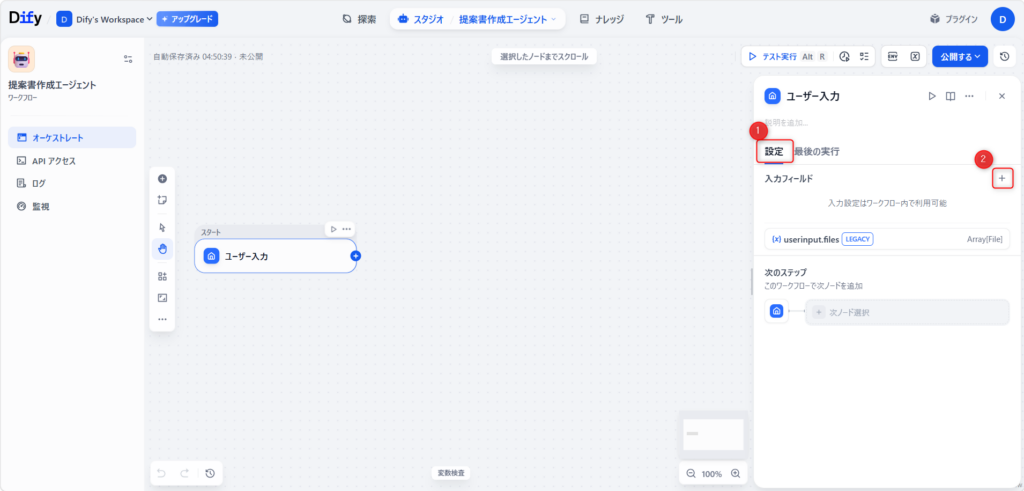The width and height of the screenshot is (1024, 491).
Task: Open the ナレッジ menu in top navigation
Action: click(x=605, y=19)
